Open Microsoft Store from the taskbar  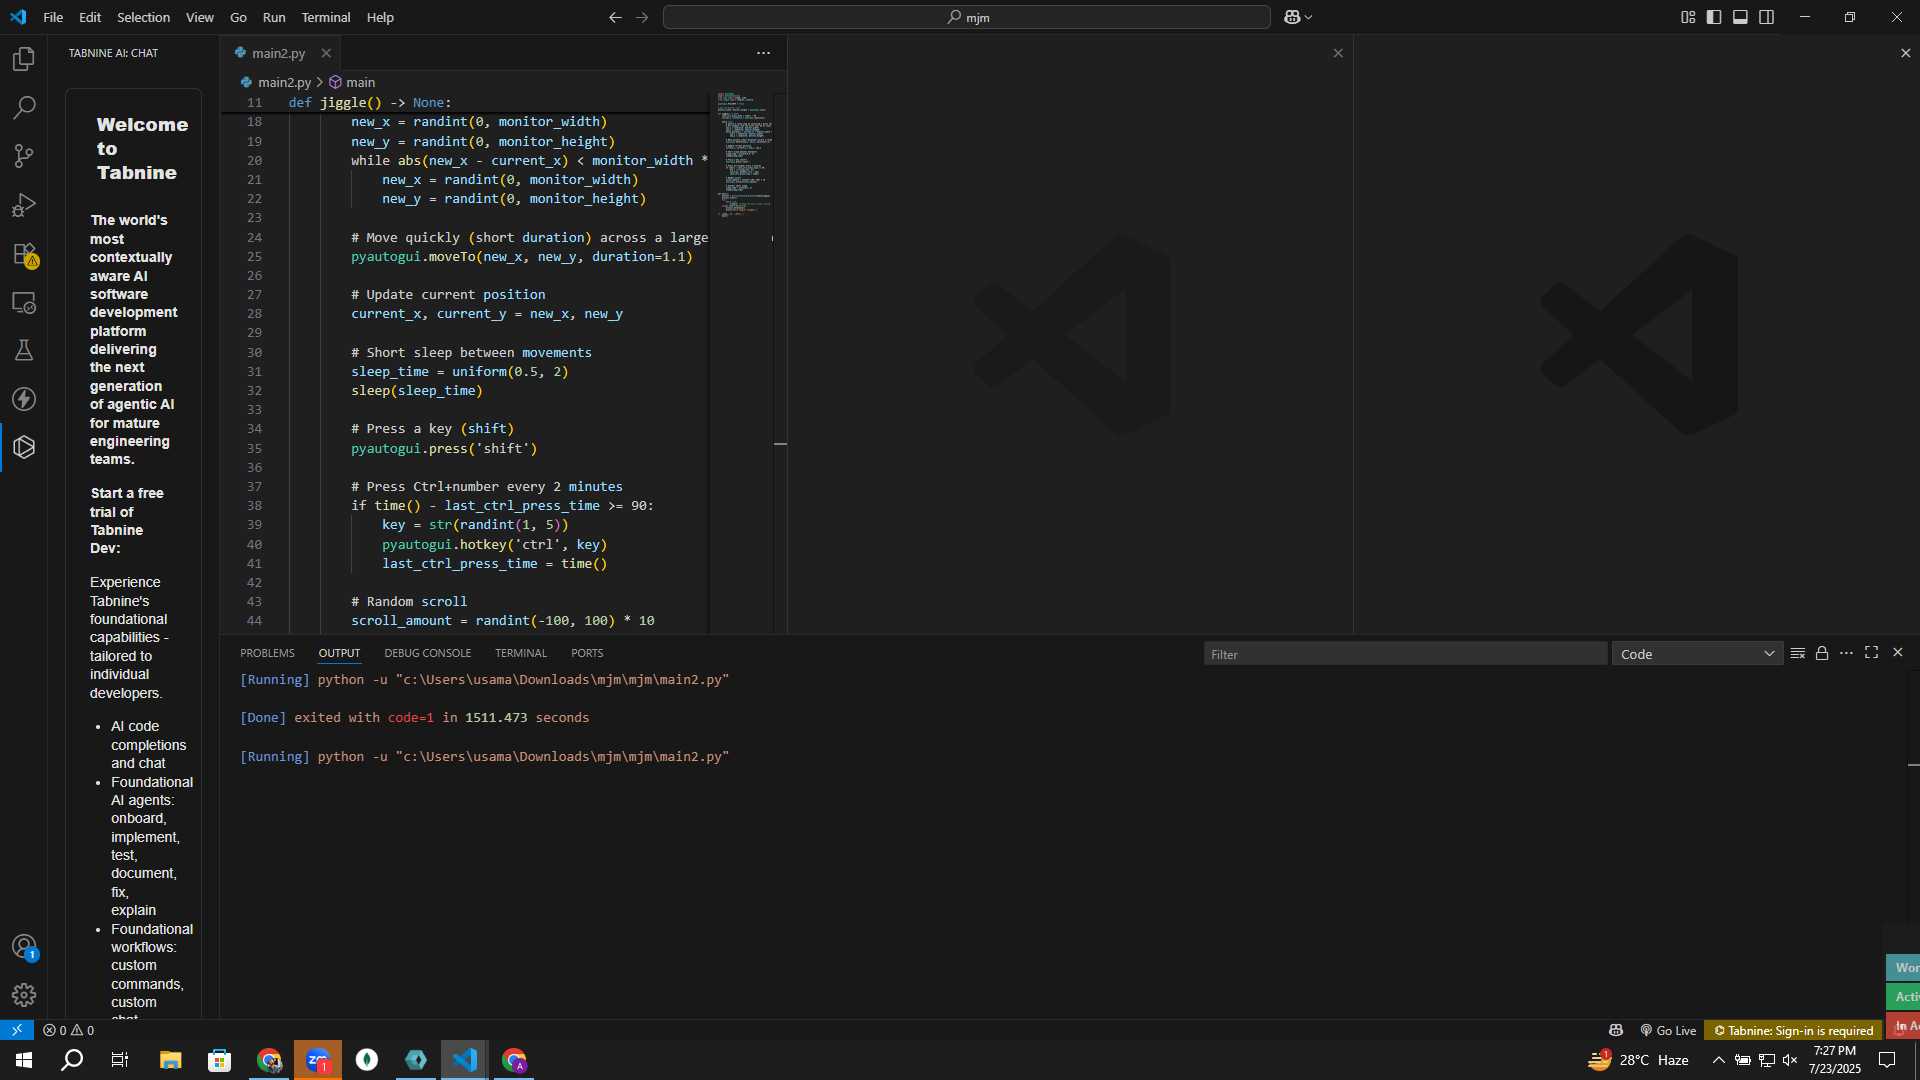tap(219, 1060)
